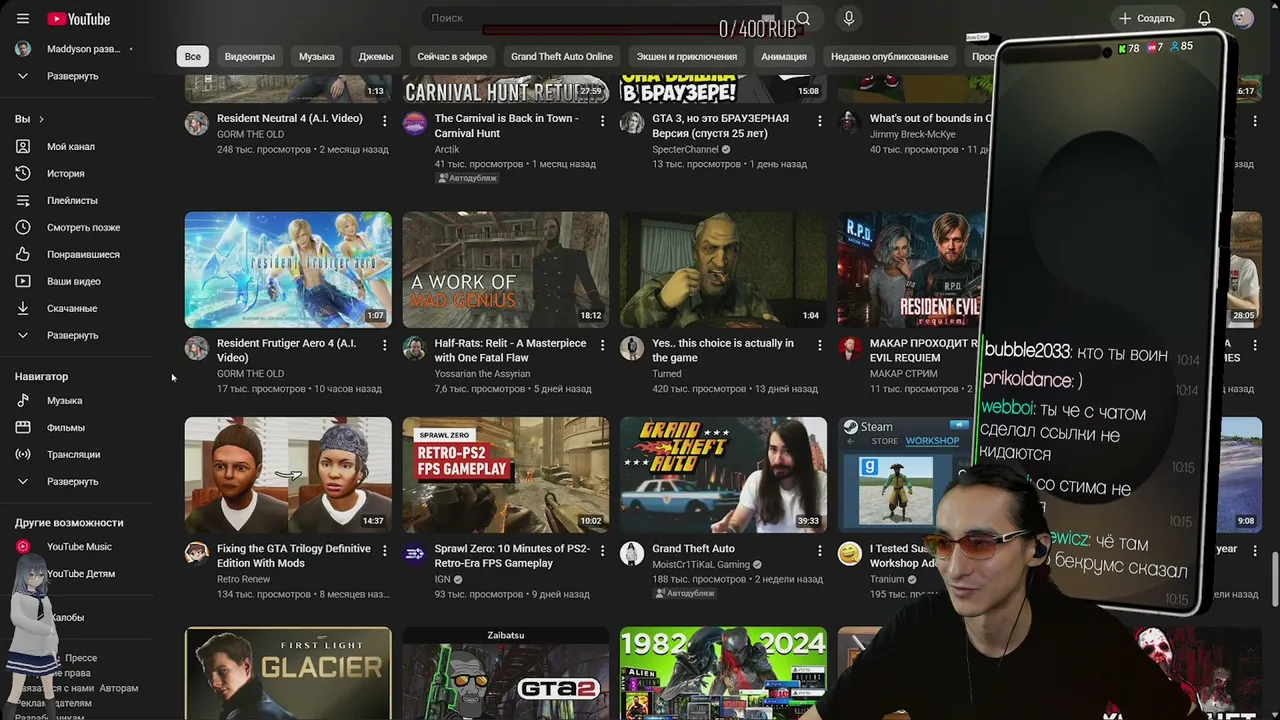Start voice search with the microphone
This screenshot has width=1280, height=720.
pyautogui.click(x=849, y=18)
